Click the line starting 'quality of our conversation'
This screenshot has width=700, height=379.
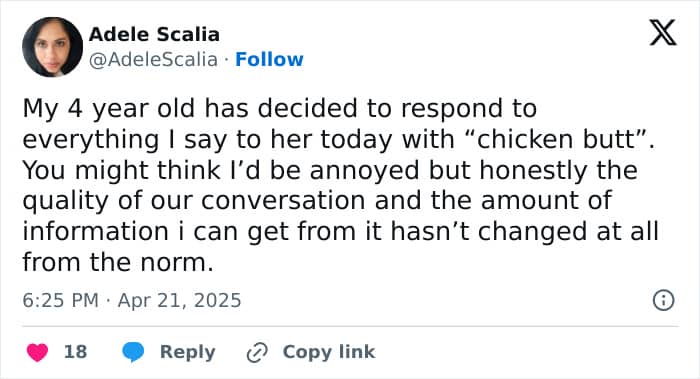pos(317,201)
